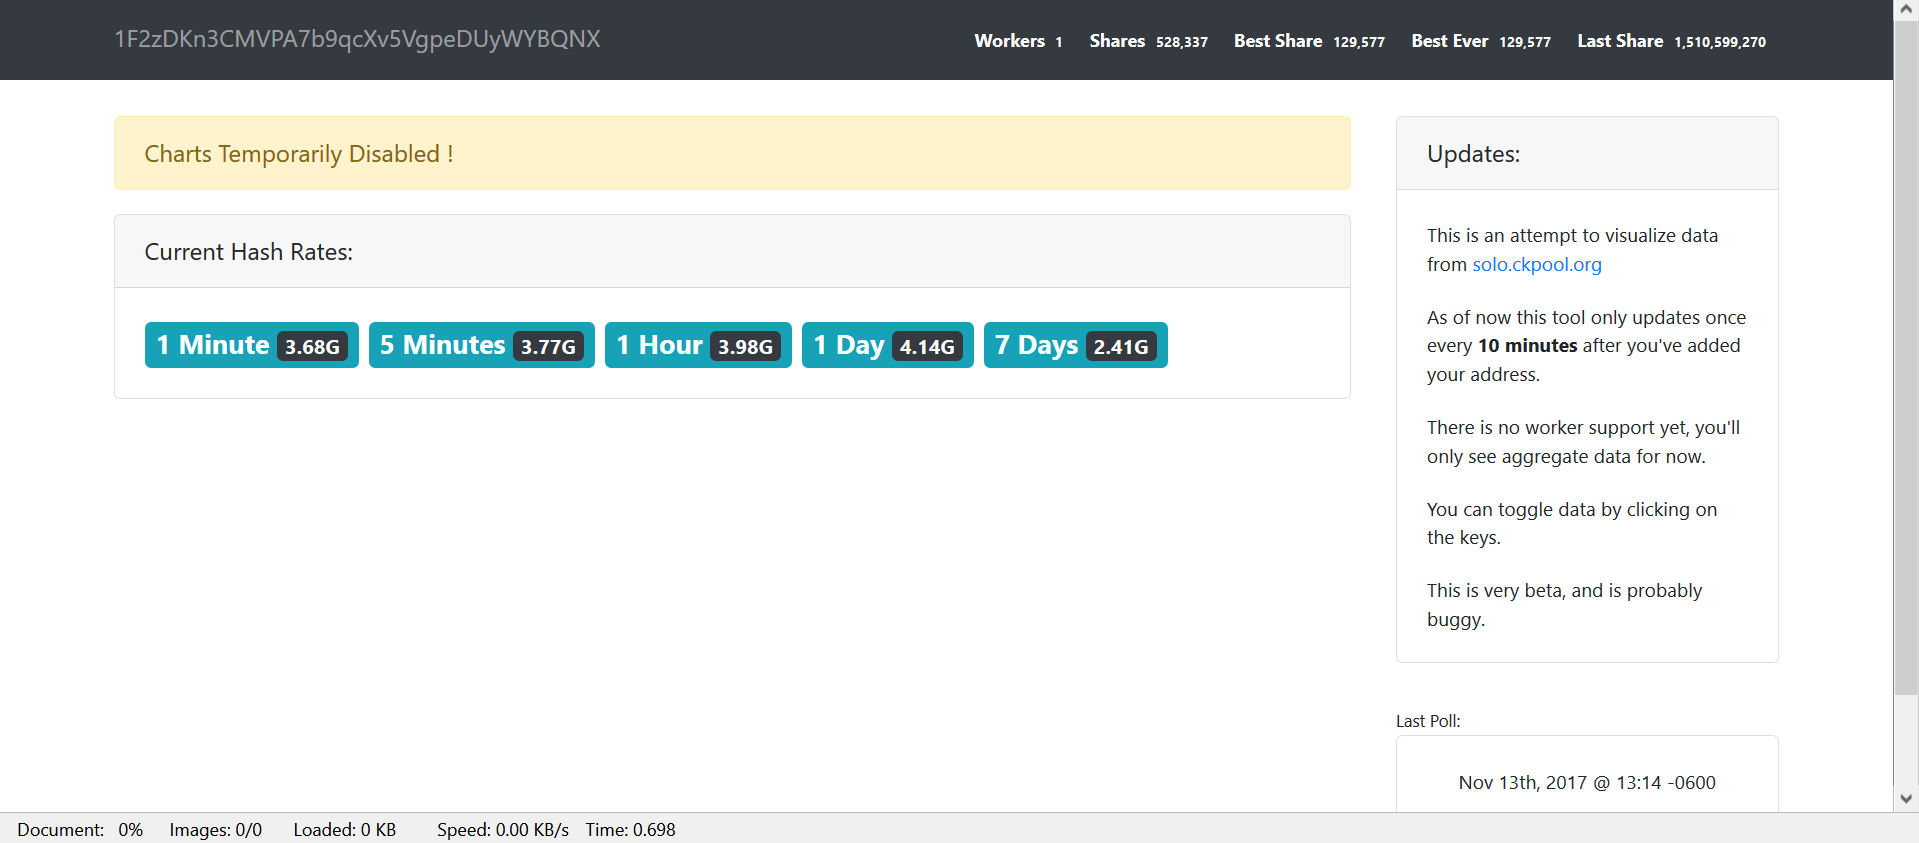Screen dimensions: 1919x843
Task: Select the Best Ever stat in navbar
Action: (1480, 41)
